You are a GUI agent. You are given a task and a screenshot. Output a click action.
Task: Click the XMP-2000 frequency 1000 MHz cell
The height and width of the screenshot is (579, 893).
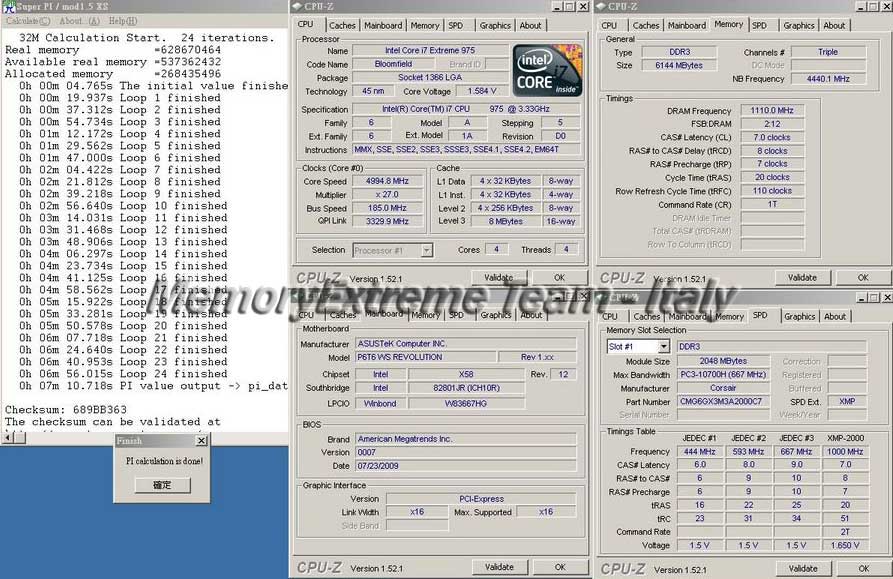point(845,451)
